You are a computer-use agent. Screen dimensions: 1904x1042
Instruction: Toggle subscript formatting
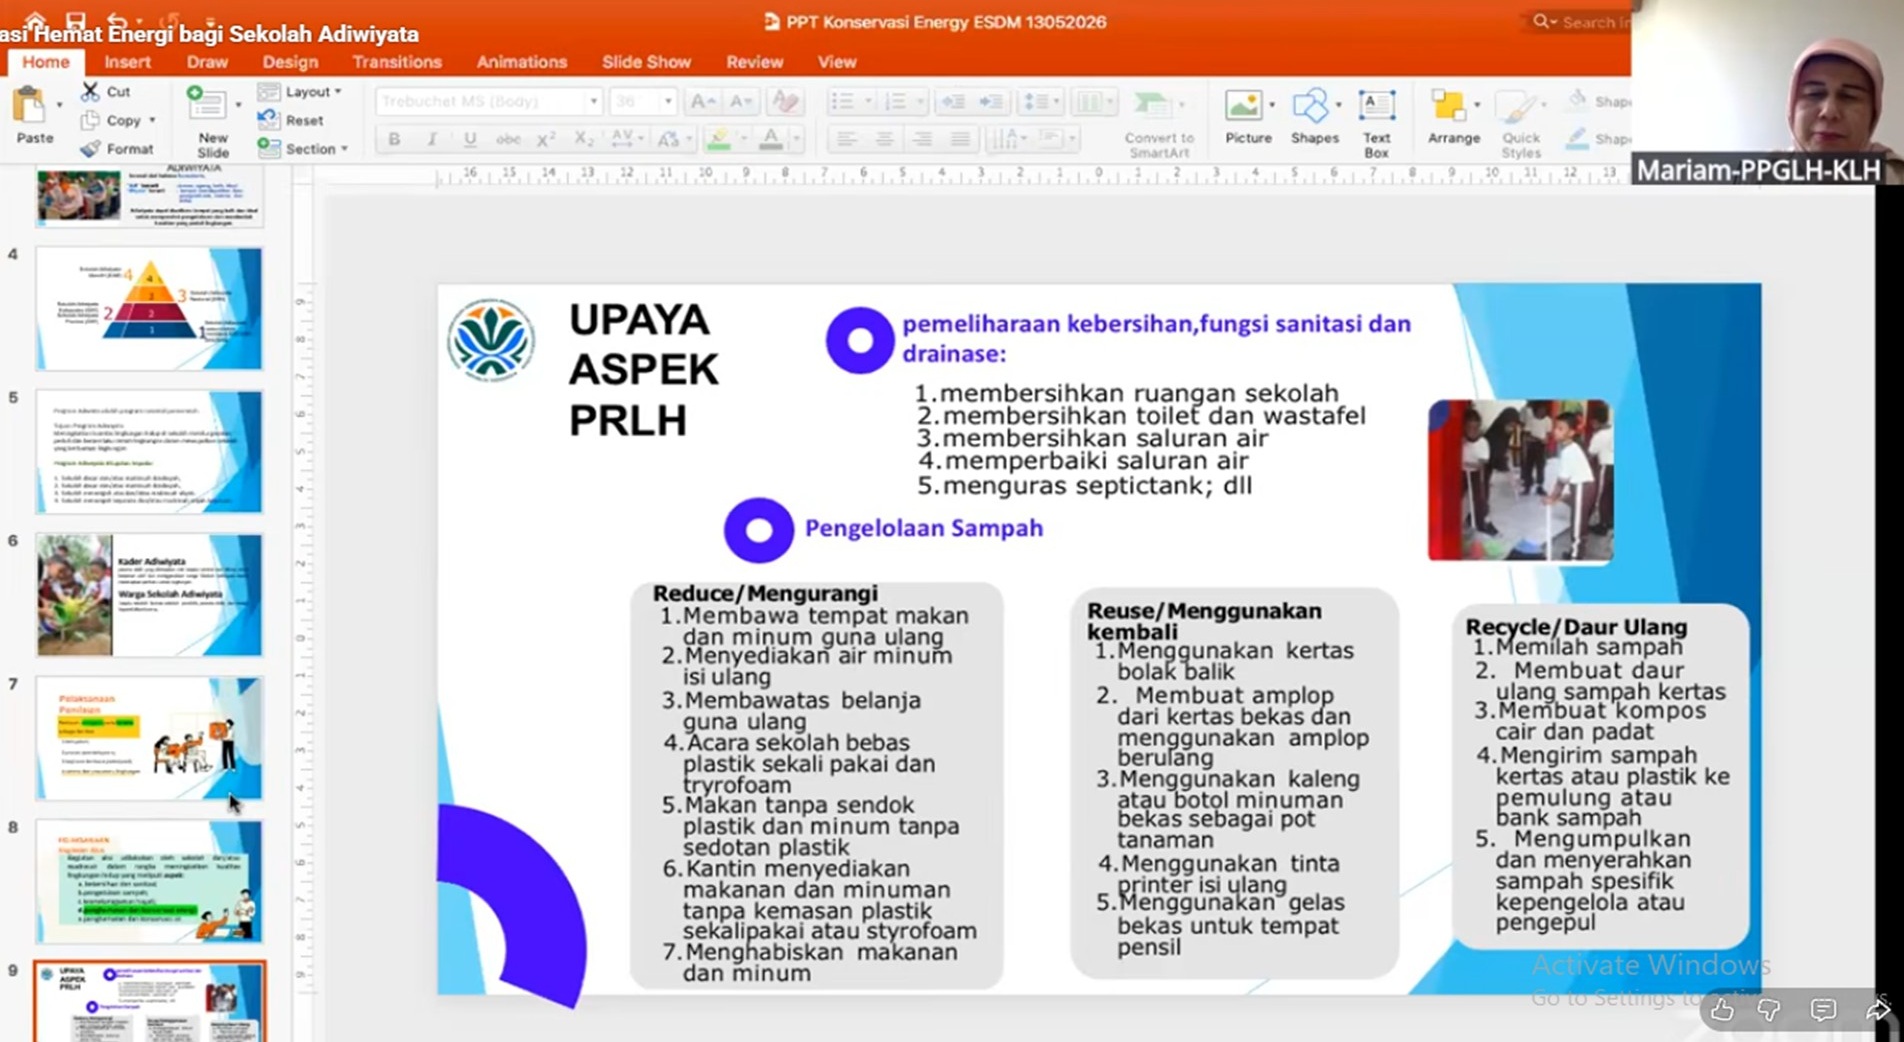tap(584, 139)
